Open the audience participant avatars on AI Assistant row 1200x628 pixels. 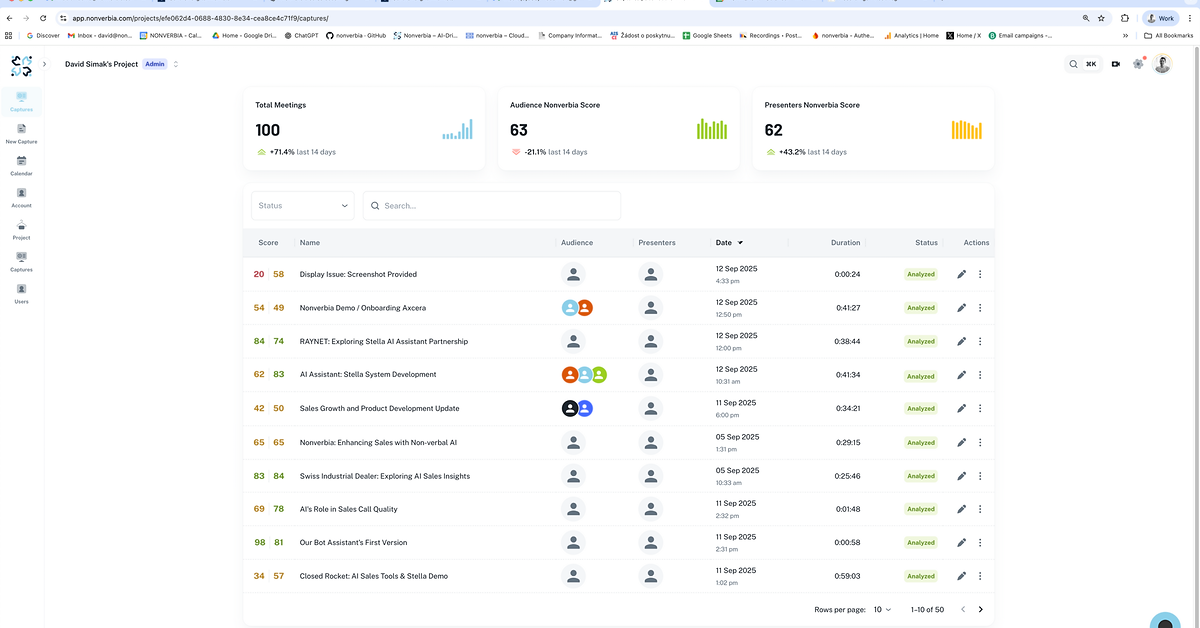point(584,374)
